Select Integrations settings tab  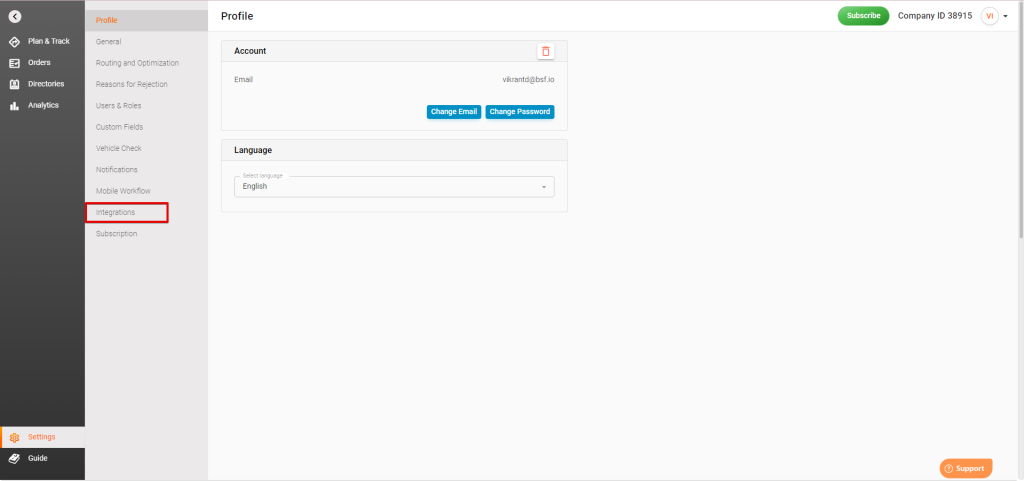click(x=116, y=212)
